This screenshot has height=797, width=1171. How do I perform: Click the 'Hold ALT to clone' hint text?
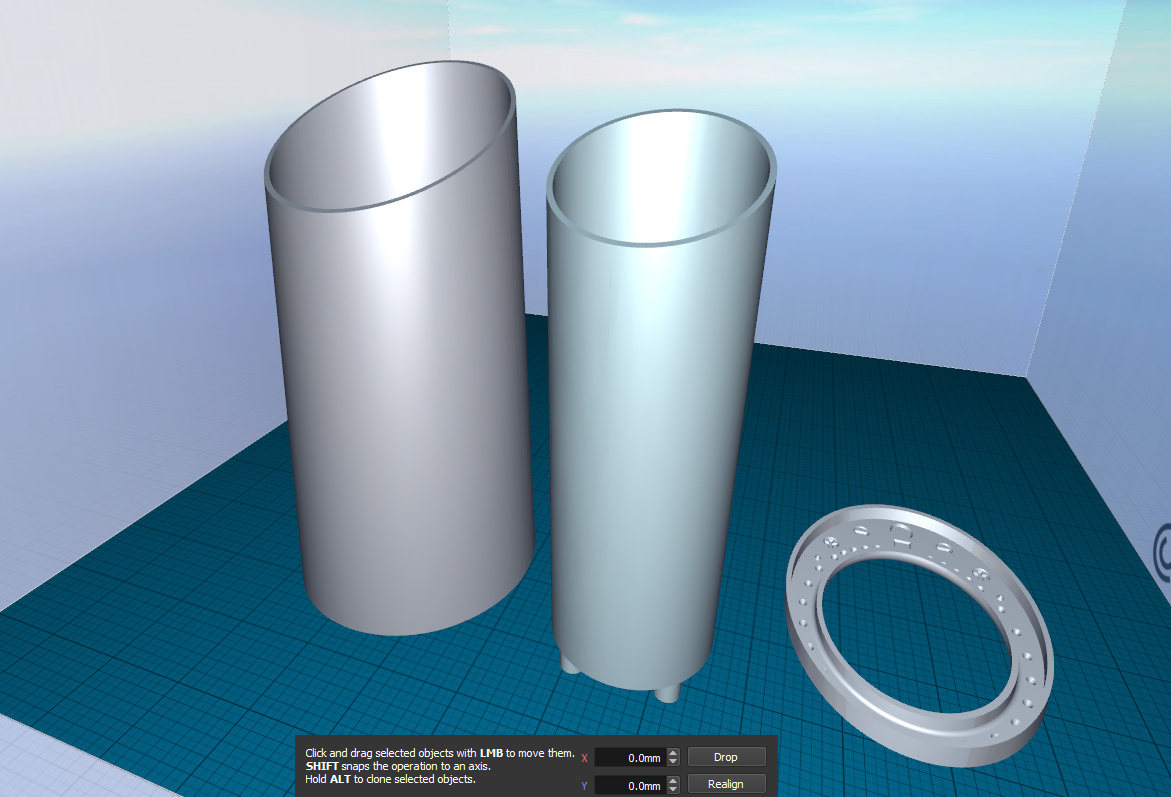tap(391, 779)
